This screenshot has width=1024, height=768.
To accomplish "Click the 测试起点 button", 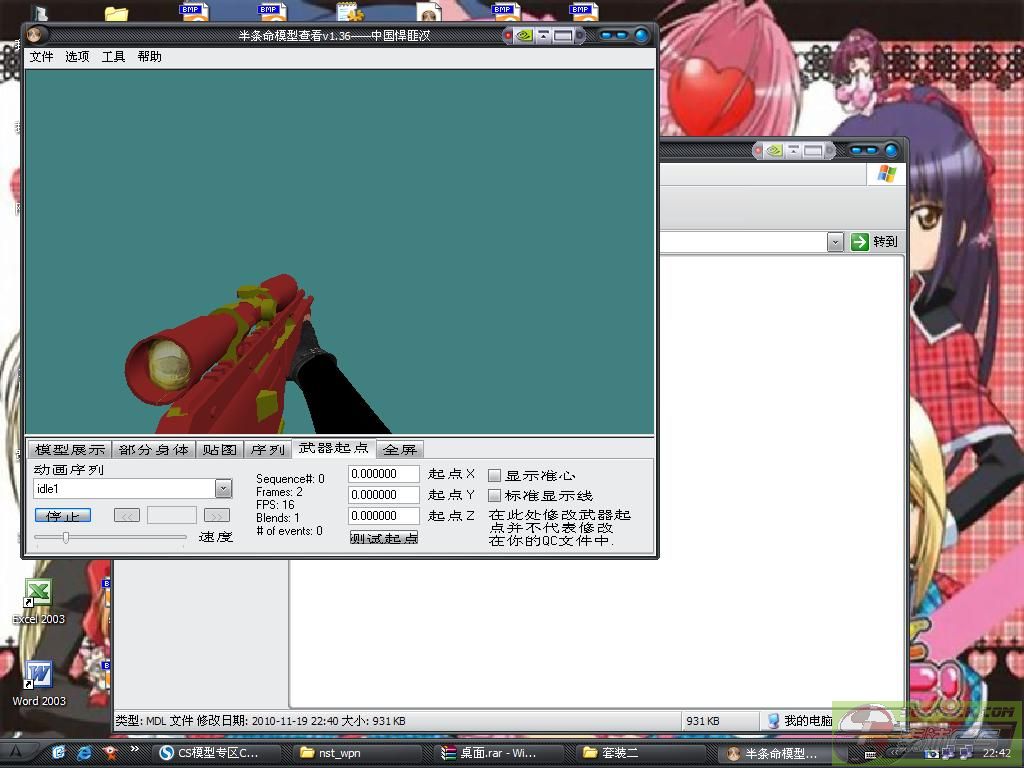I will coord(384,538).
